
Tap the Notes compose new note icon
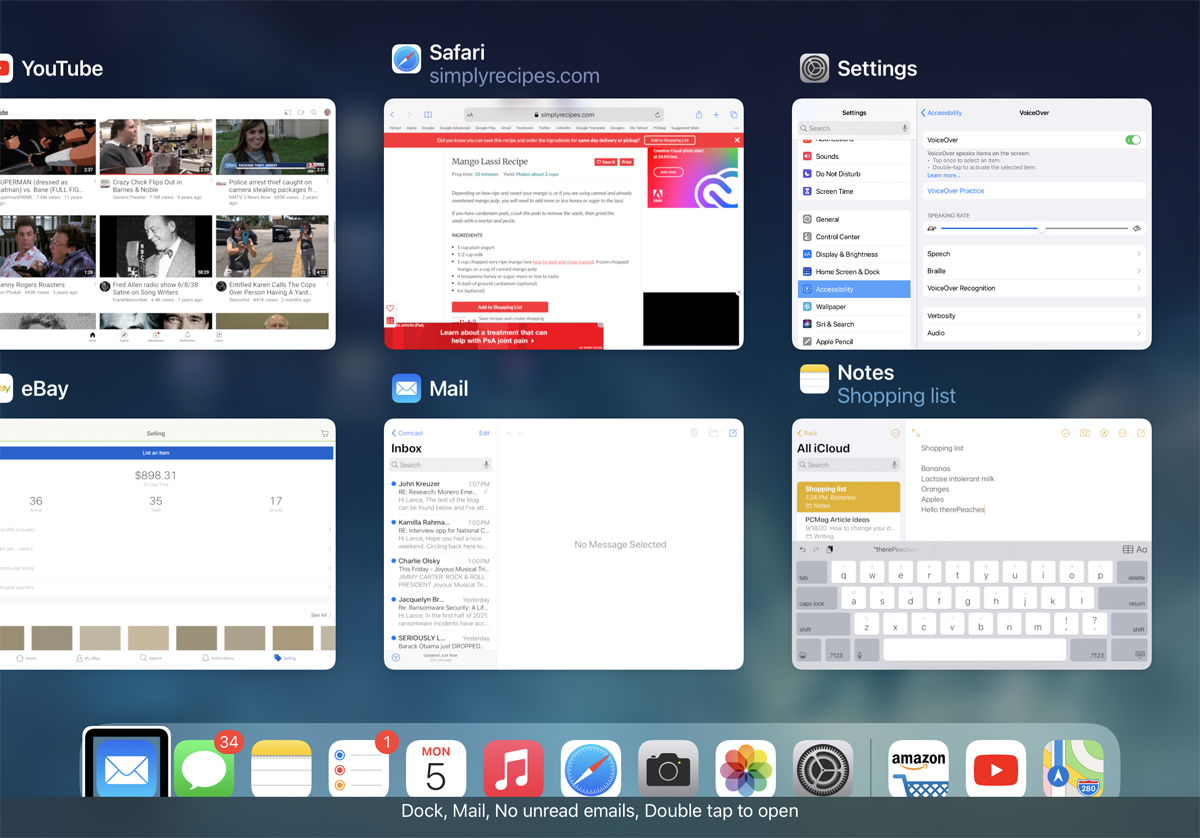click(x=1141, y=433)
